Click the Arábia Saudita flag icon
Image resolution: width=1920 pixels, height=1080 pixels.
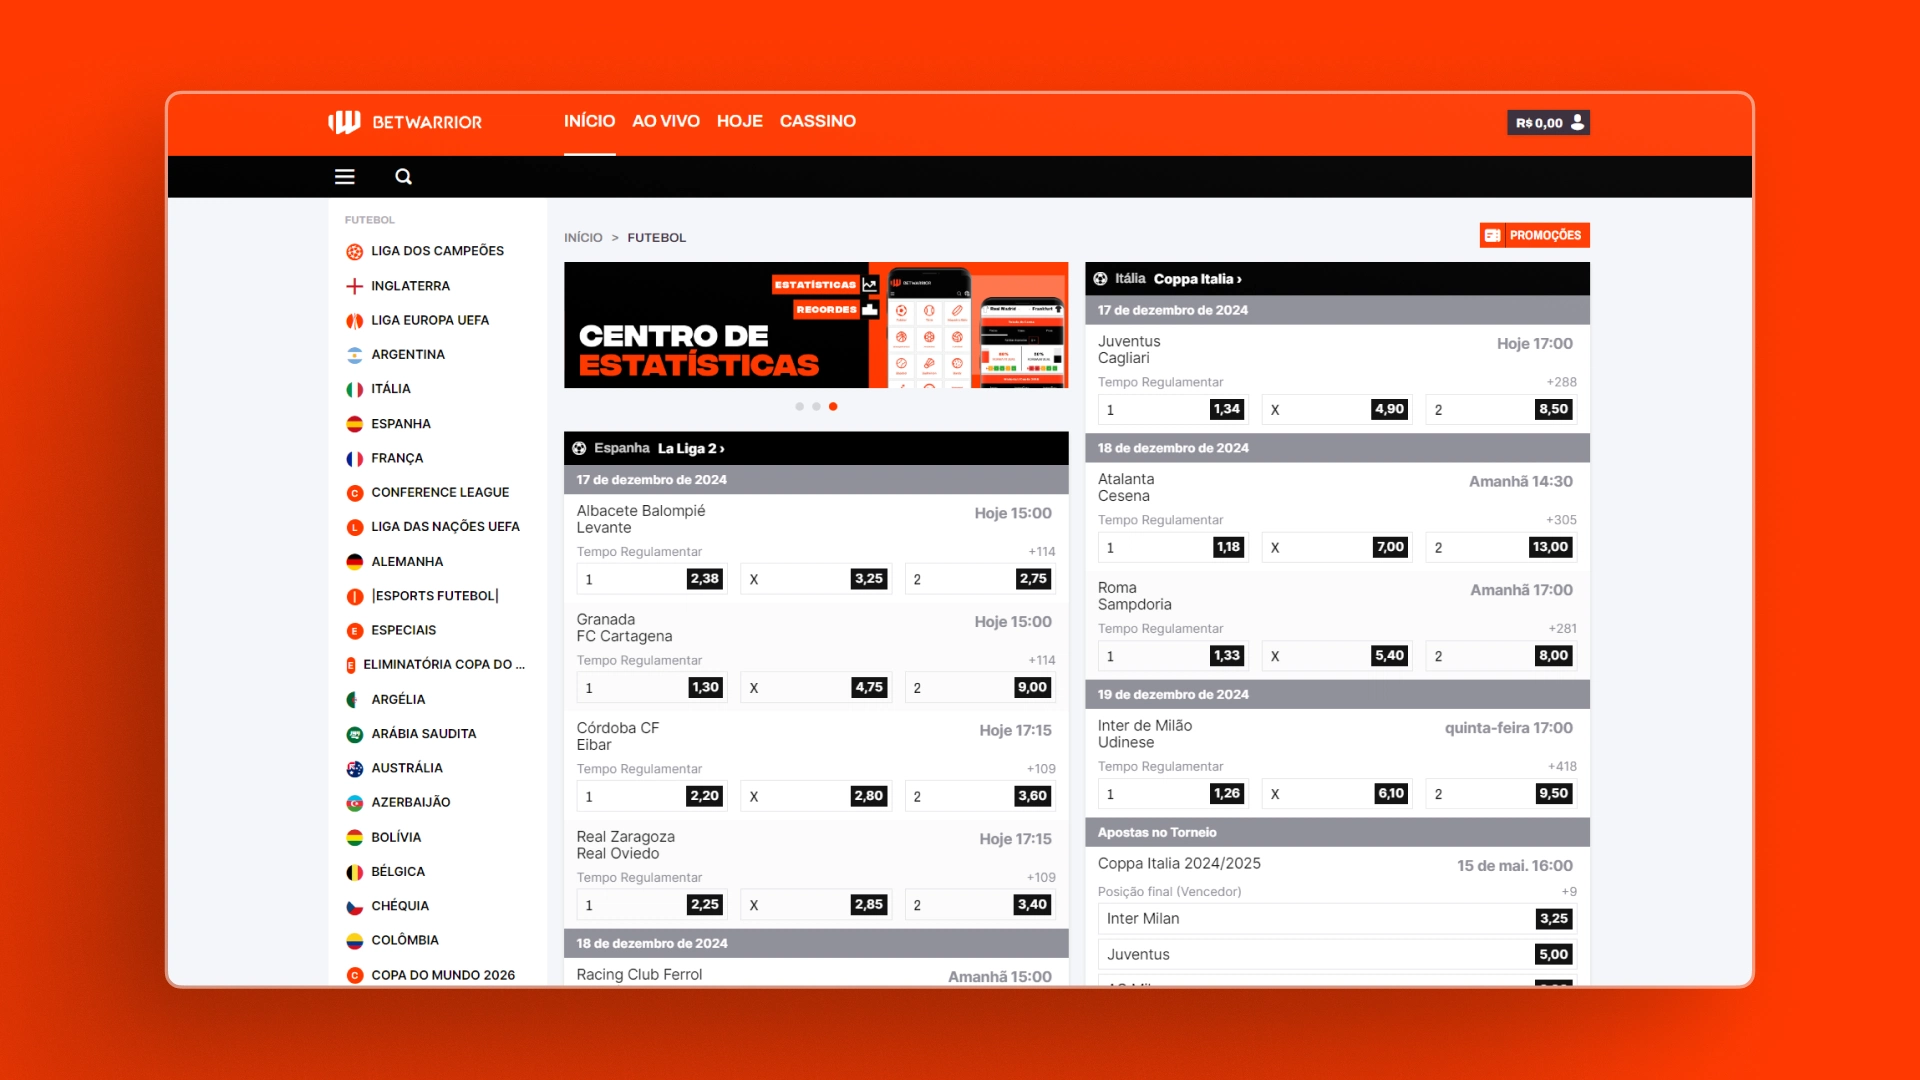pyautogui.click(x=354, y=734)
